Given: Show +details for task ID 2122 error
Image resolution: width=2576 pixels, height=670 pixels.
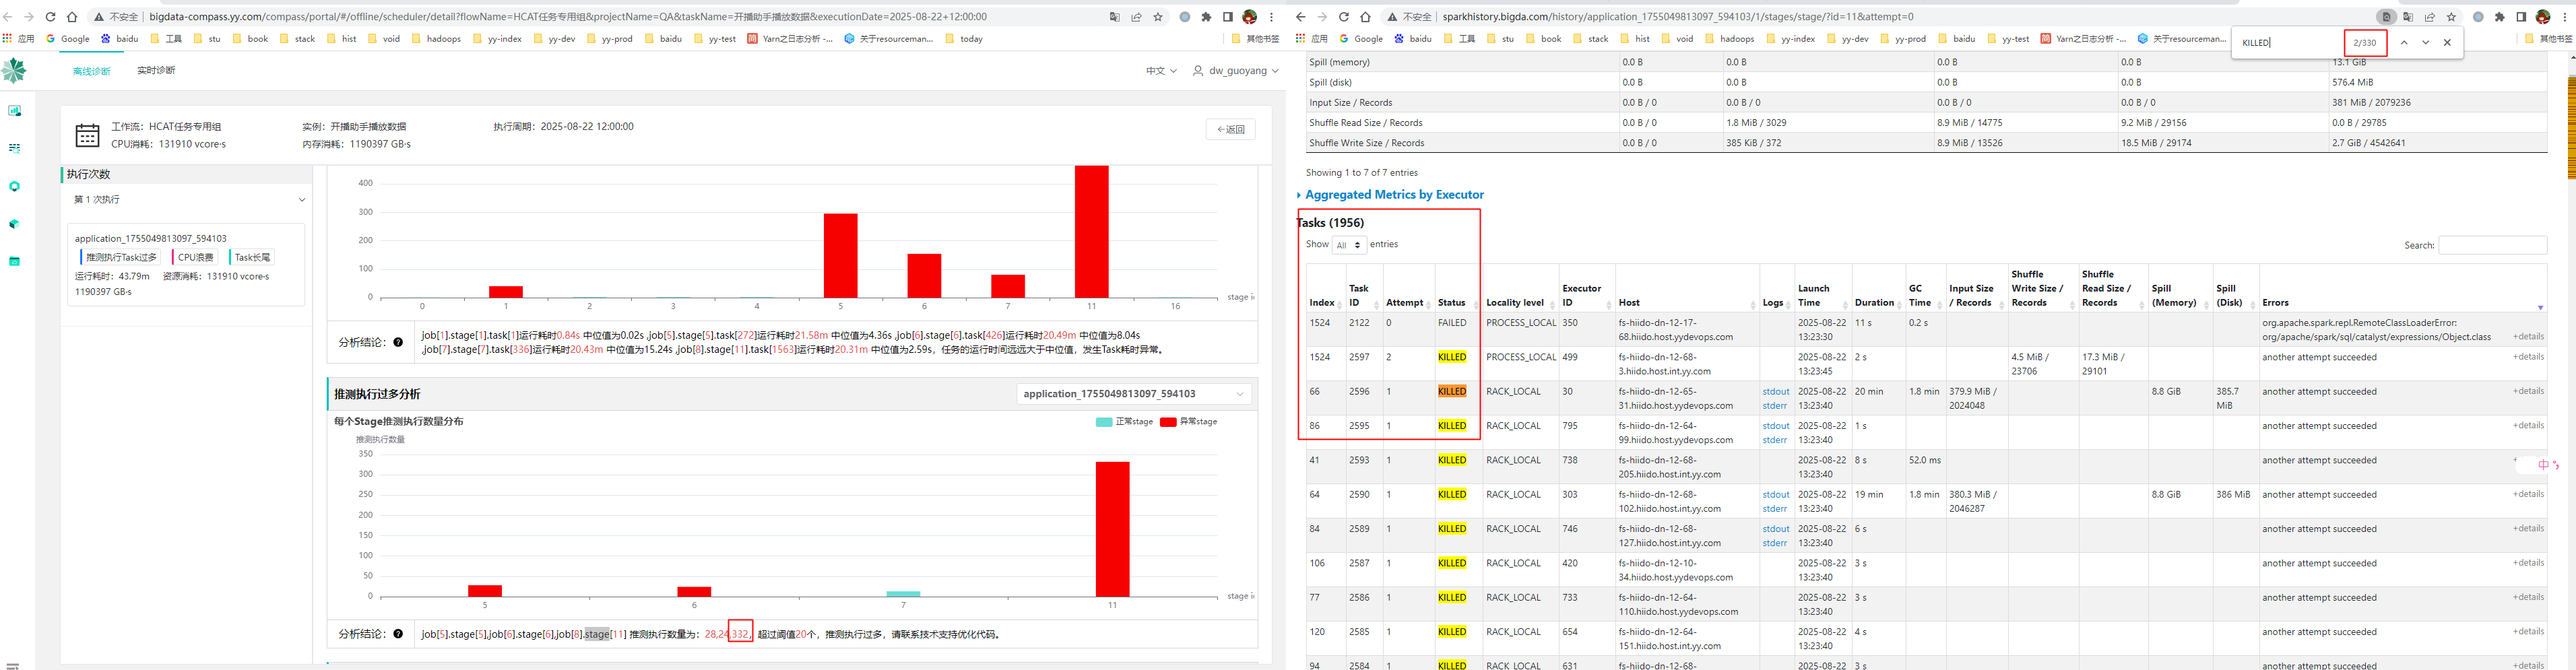Looking at the screenshot, I should [x=2528, y=337].
